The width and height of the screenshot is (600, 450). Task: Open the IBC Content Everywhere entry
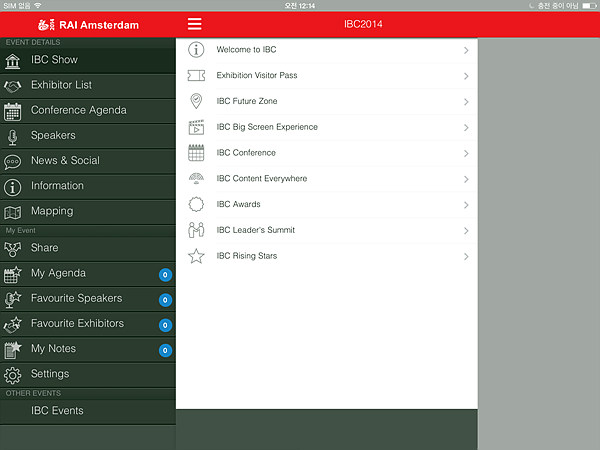(x=327, y=179)
